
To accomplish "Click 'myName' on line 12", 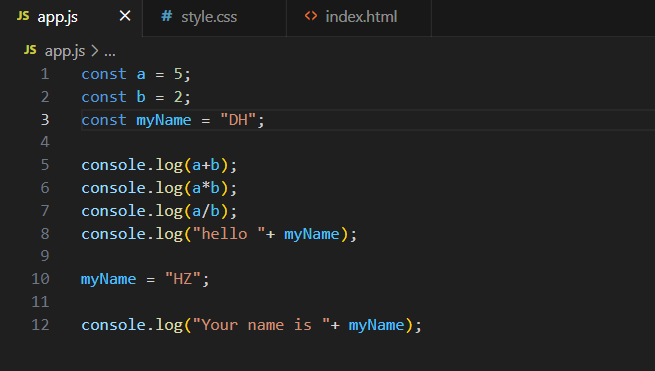I will 376,325.
